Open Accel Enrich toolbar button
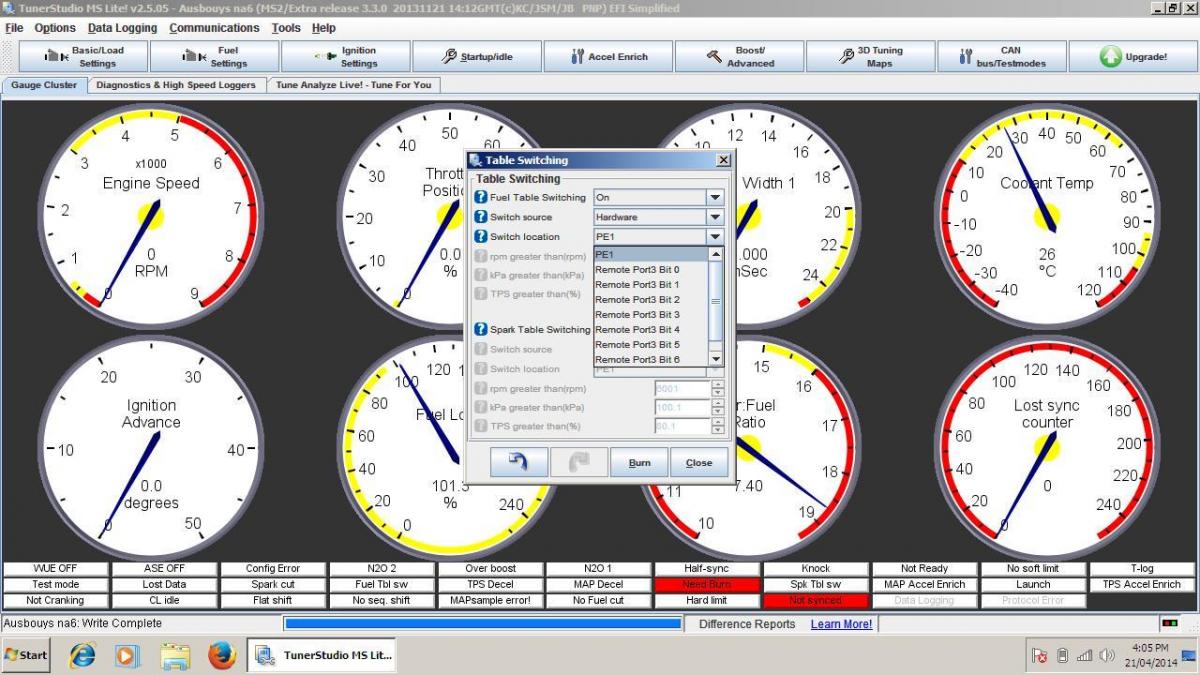This screenshot has width=1200, height=675. 608,57
